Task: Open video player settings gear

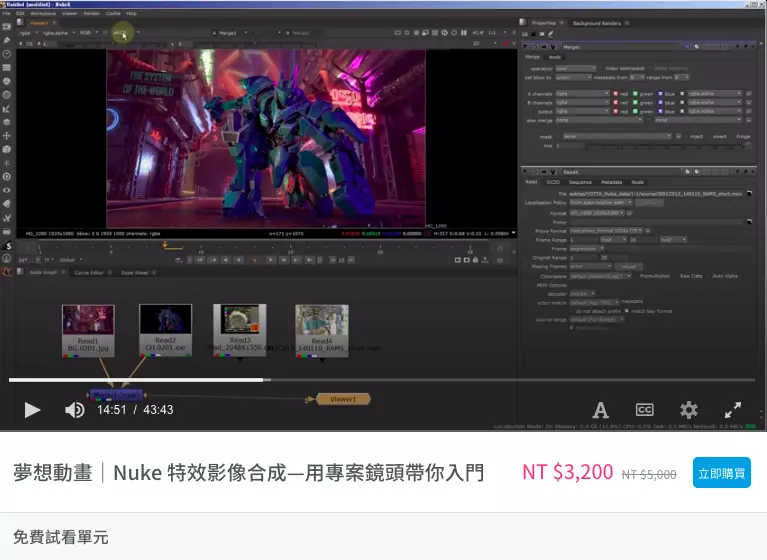Action: pyautogui.click(x=688, y=410)
